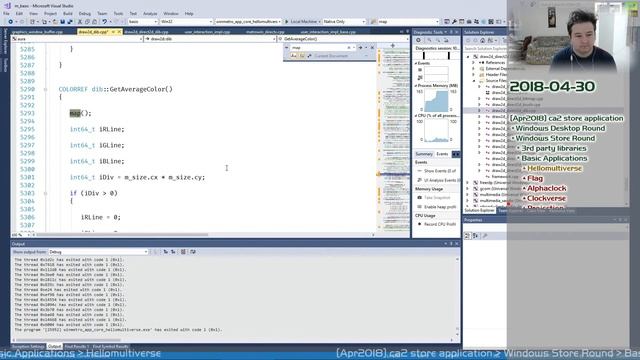Screen dimensions: 640x360
Task: Switch to user_interaction_impl_base.cpp tab
Action: tap(328, 31)
